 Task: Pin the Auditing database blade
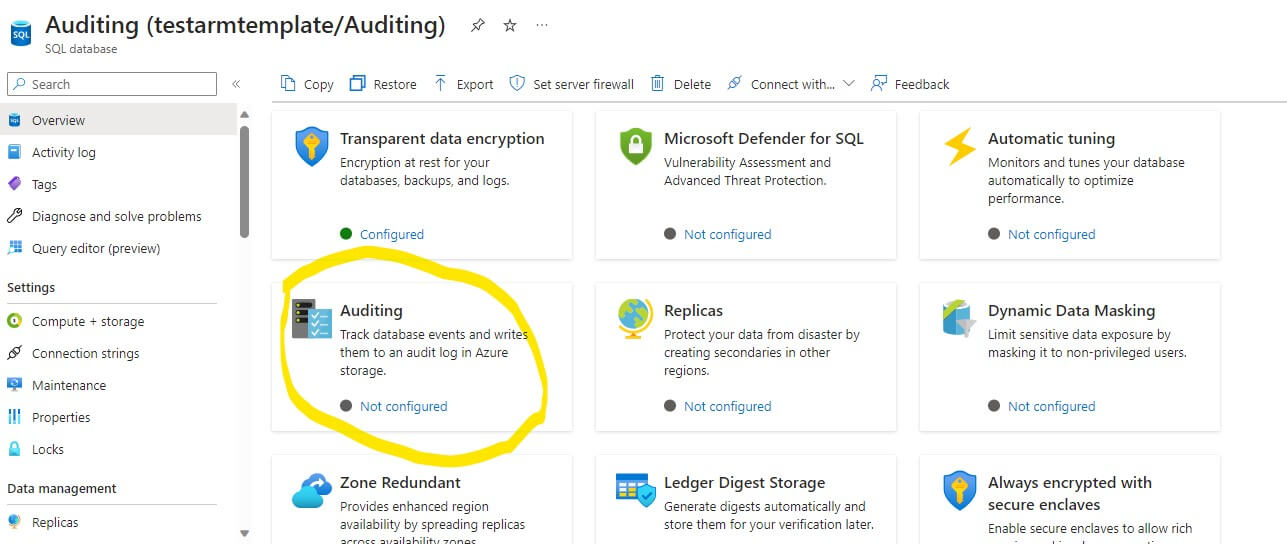pos(478,26)
